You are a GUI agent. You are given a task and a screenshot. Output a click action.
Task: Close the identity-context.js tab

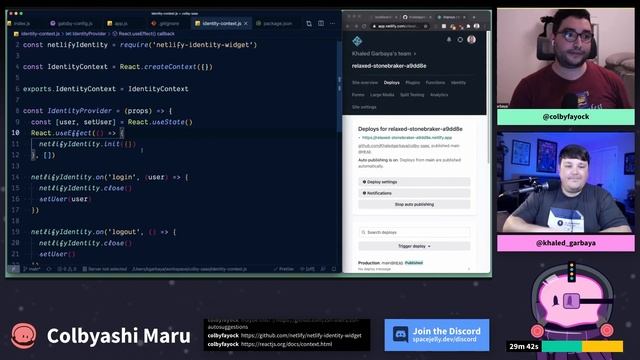click(246, 24)
